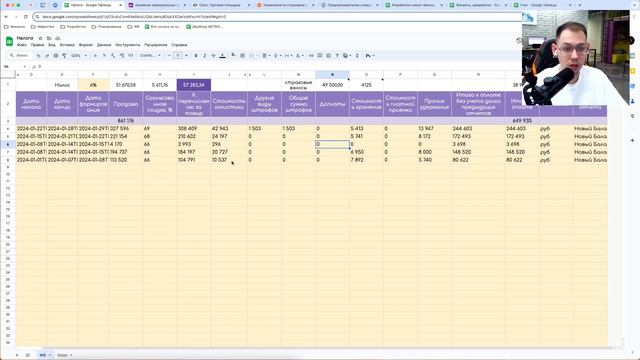Open the name box dropdown
Viewport: 640px width, 360px height.
(x=24, y=67)
